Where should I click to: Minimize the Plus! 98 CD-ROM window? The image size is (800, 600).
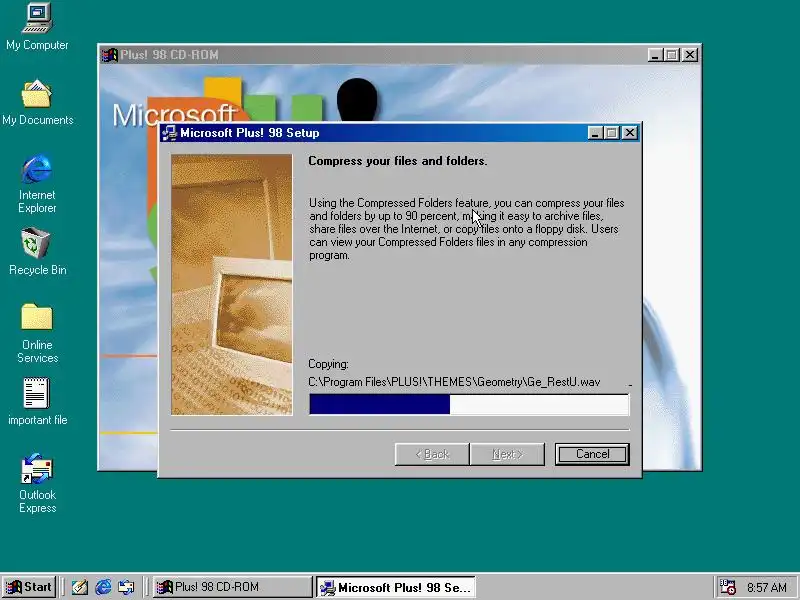coord(655,55)
